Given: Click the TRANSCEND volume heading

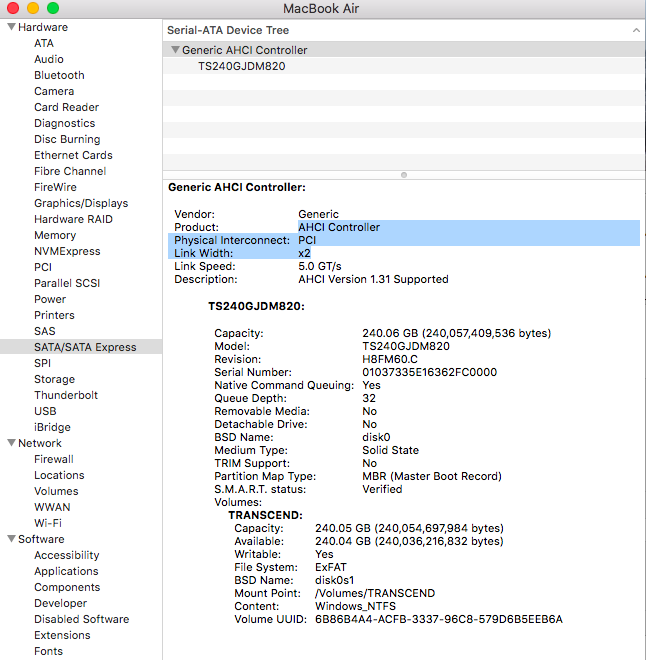Looking at the screenshot, I should (x=265, y=515).
